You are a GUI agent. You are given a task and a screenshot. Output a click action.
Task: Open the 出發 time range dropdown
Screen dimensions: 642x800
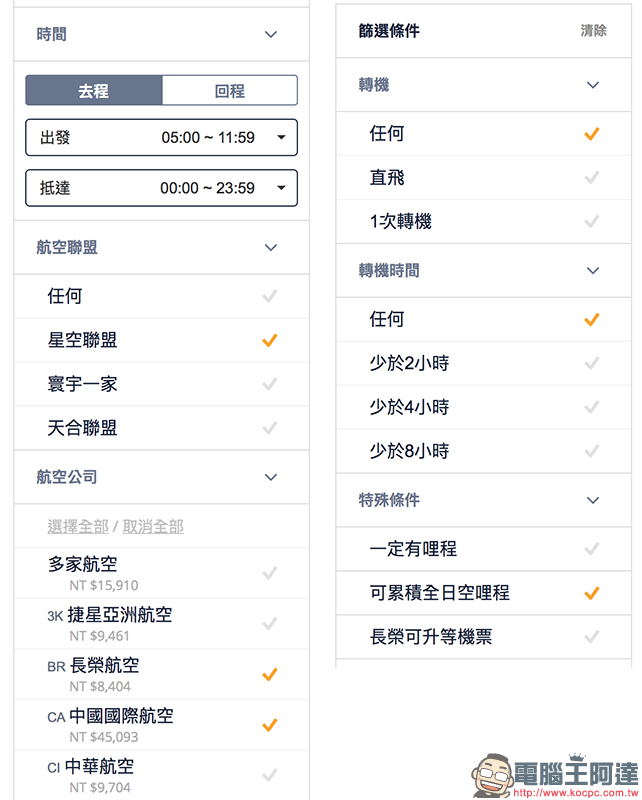click(x=161, y=138)
